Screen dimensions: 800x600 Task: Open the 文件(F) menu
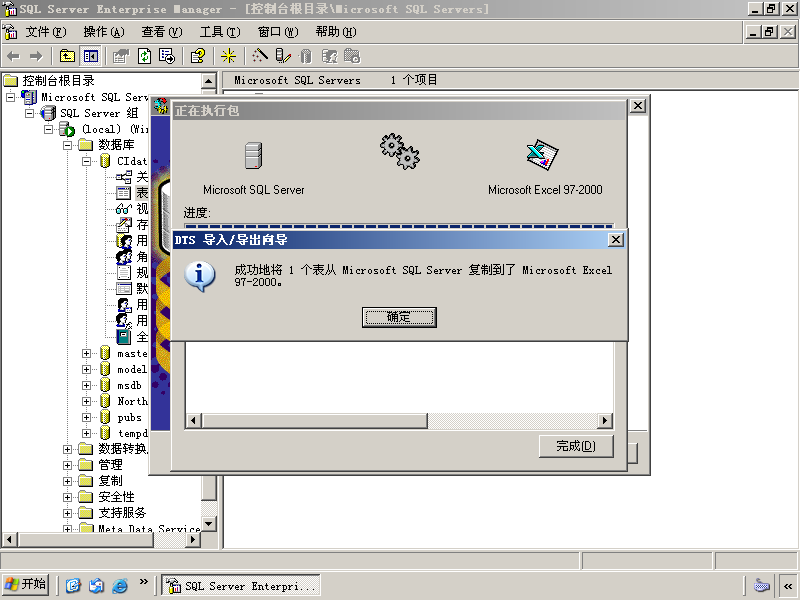point(46,32)
